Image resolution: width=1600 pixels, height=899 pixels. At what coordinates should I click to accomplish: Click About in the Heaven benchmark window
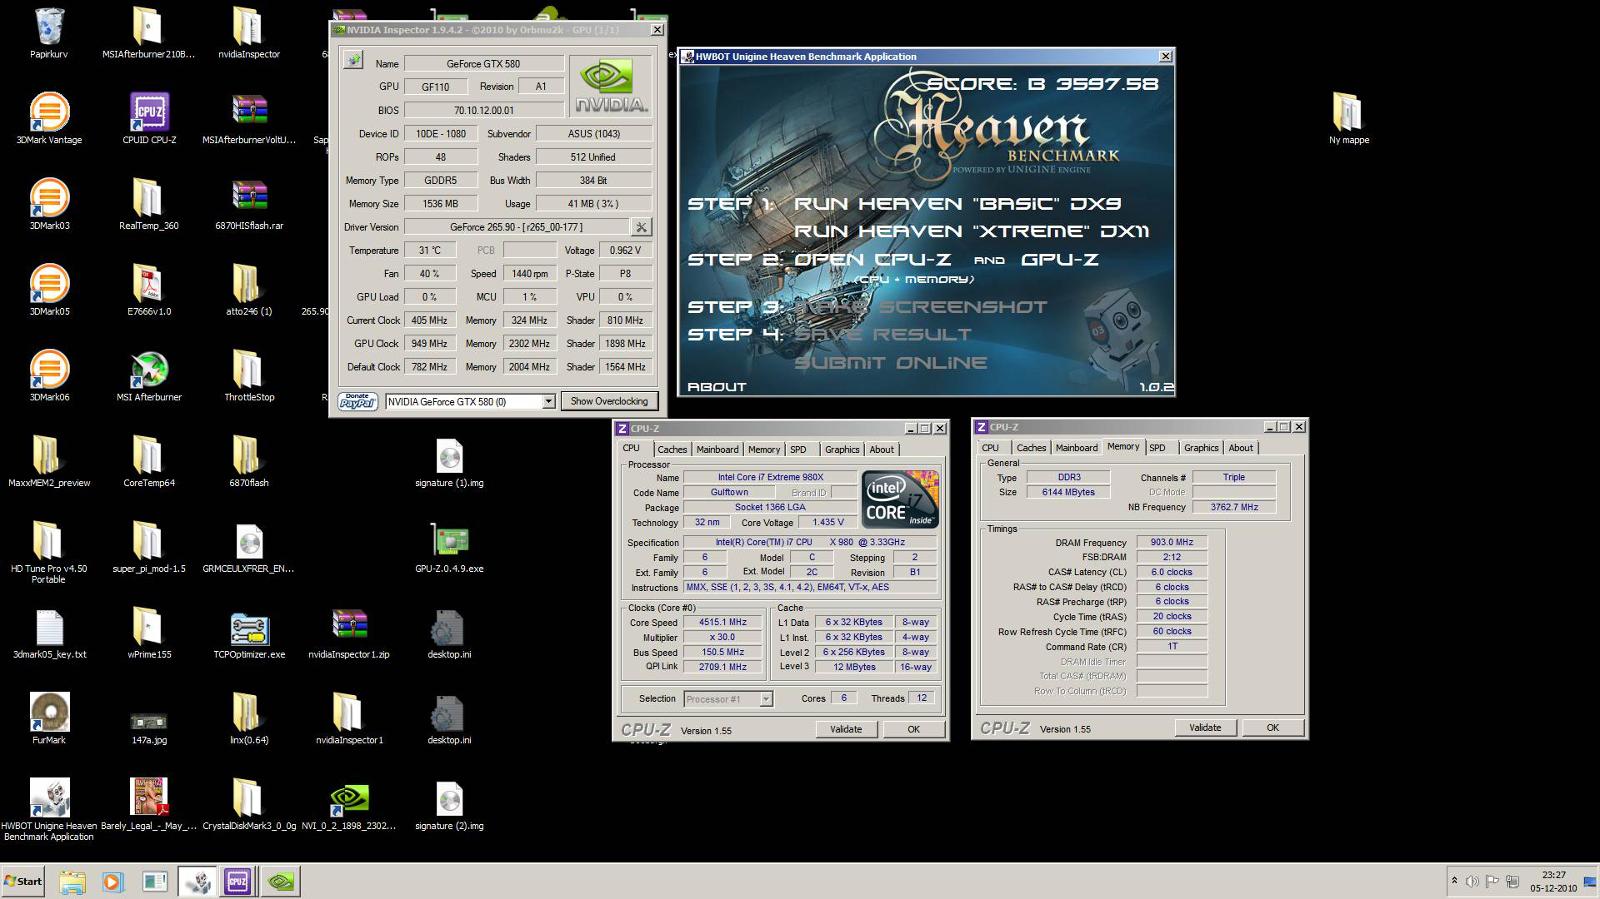[x=716, y=386]
